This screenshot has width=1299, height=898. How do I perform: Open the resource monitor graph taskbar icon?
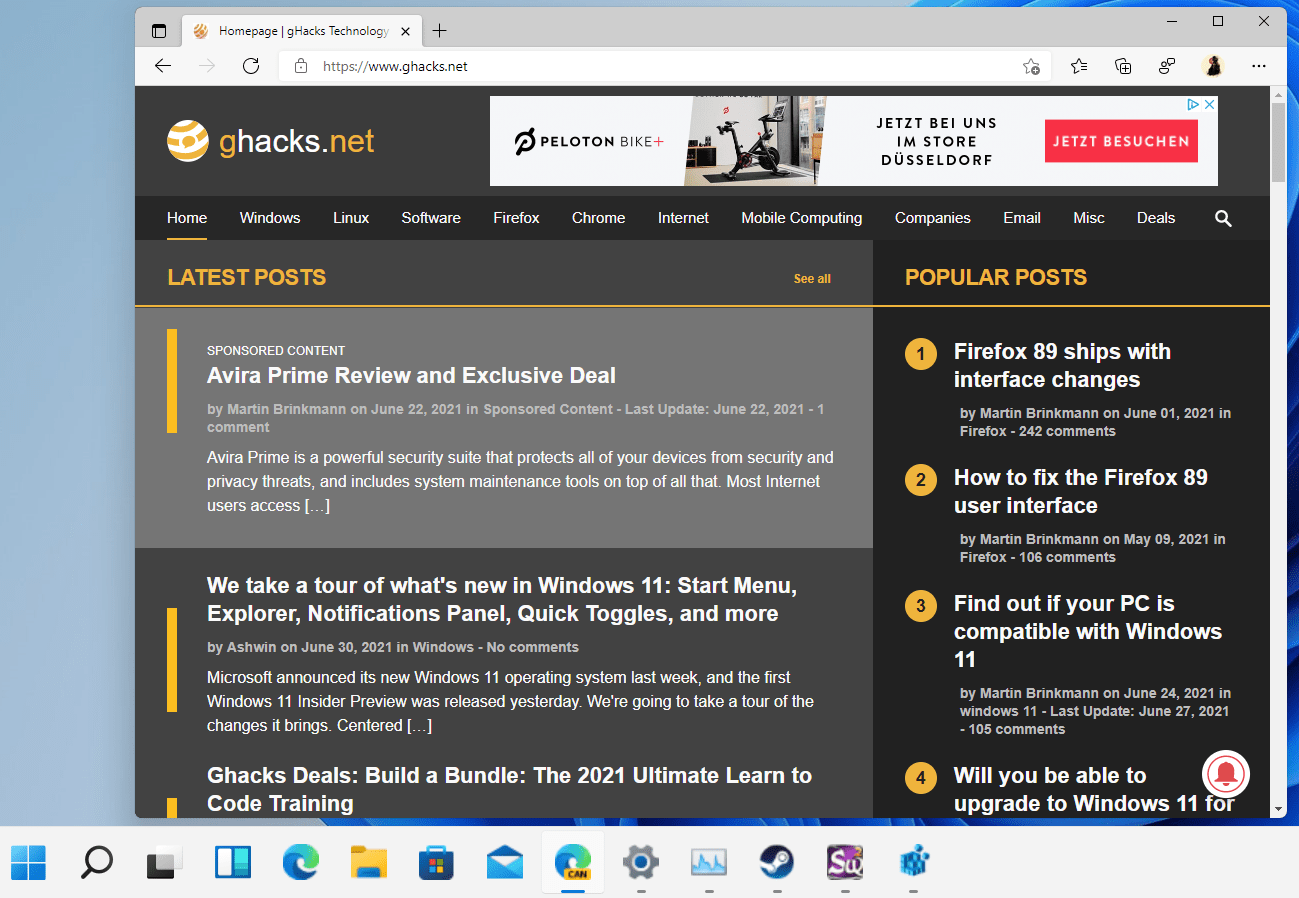tap(709, 862)
